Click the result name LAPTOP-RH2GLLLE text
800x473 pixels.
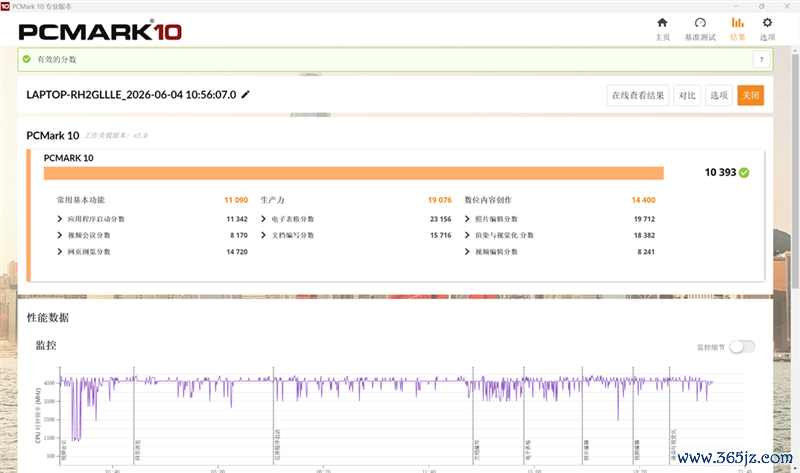[x=131, y=94]
